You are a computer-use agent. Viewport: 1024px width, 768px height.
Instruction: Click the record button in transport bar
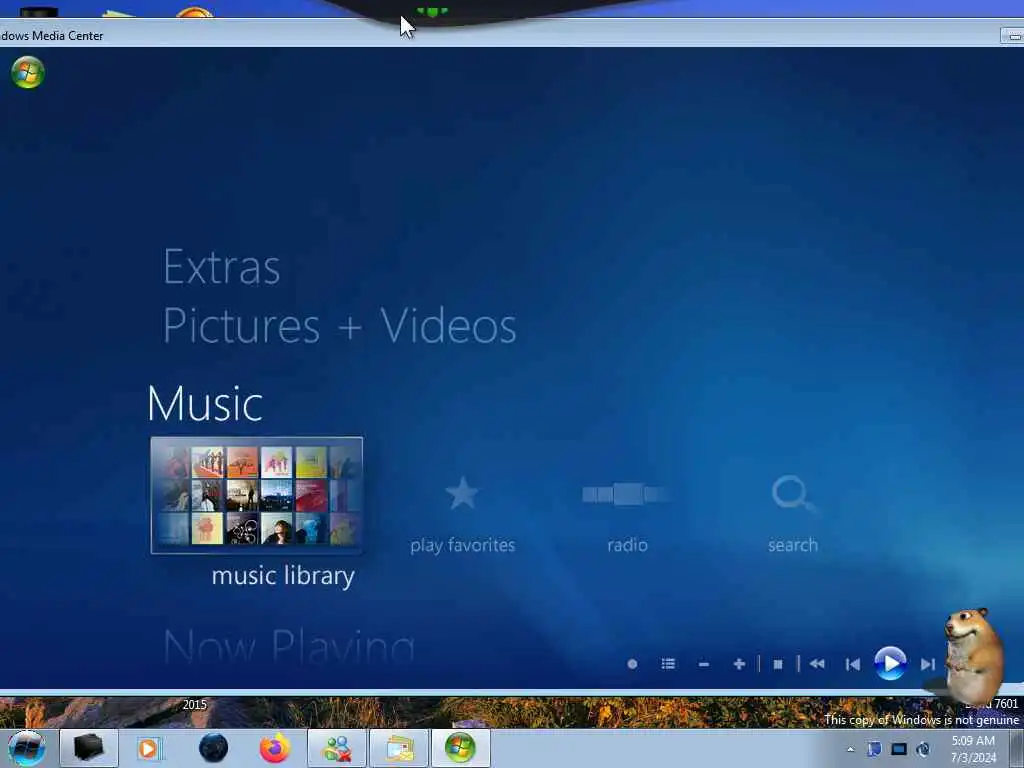tap(632, 664)
